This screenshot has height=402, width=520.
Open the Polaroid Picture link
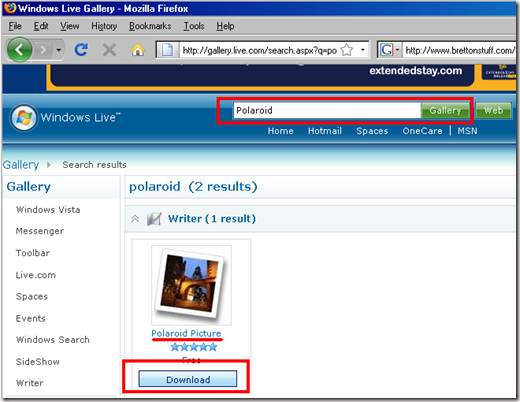tap(186, 333)
